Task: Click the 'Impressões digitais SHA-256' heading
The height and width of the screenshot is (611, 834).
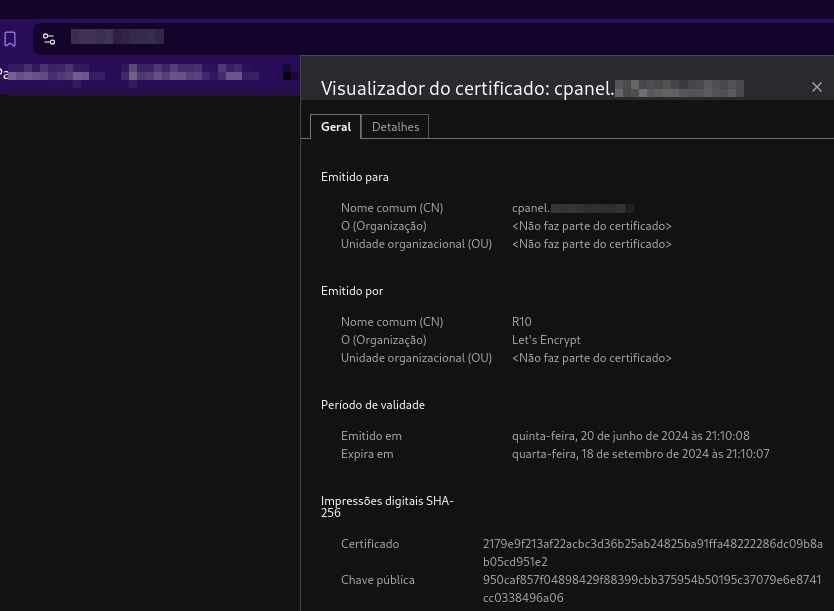Action: click(387, 506)
